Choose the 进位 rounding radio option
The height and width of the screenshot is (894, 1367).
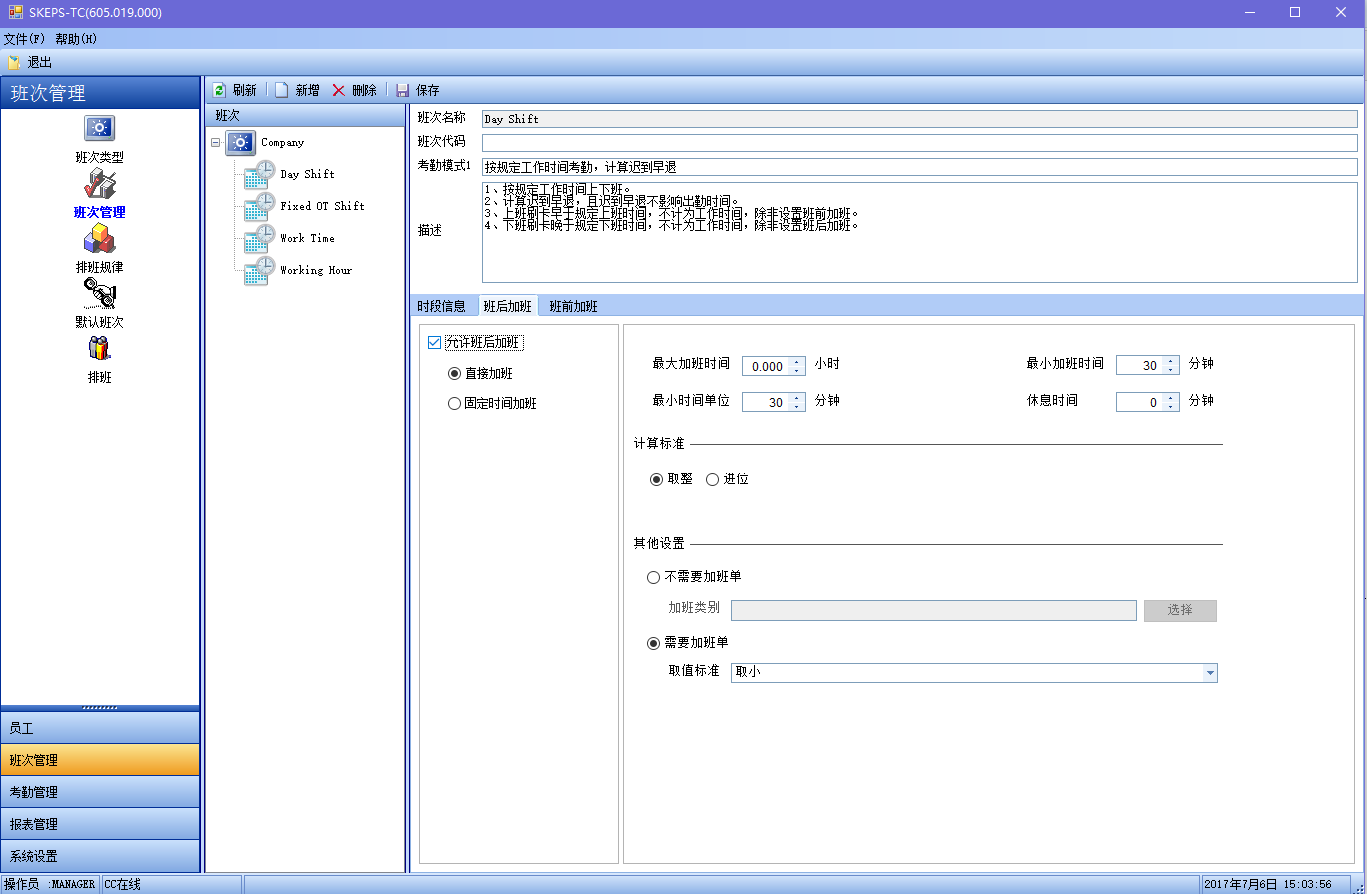point(713,479)
